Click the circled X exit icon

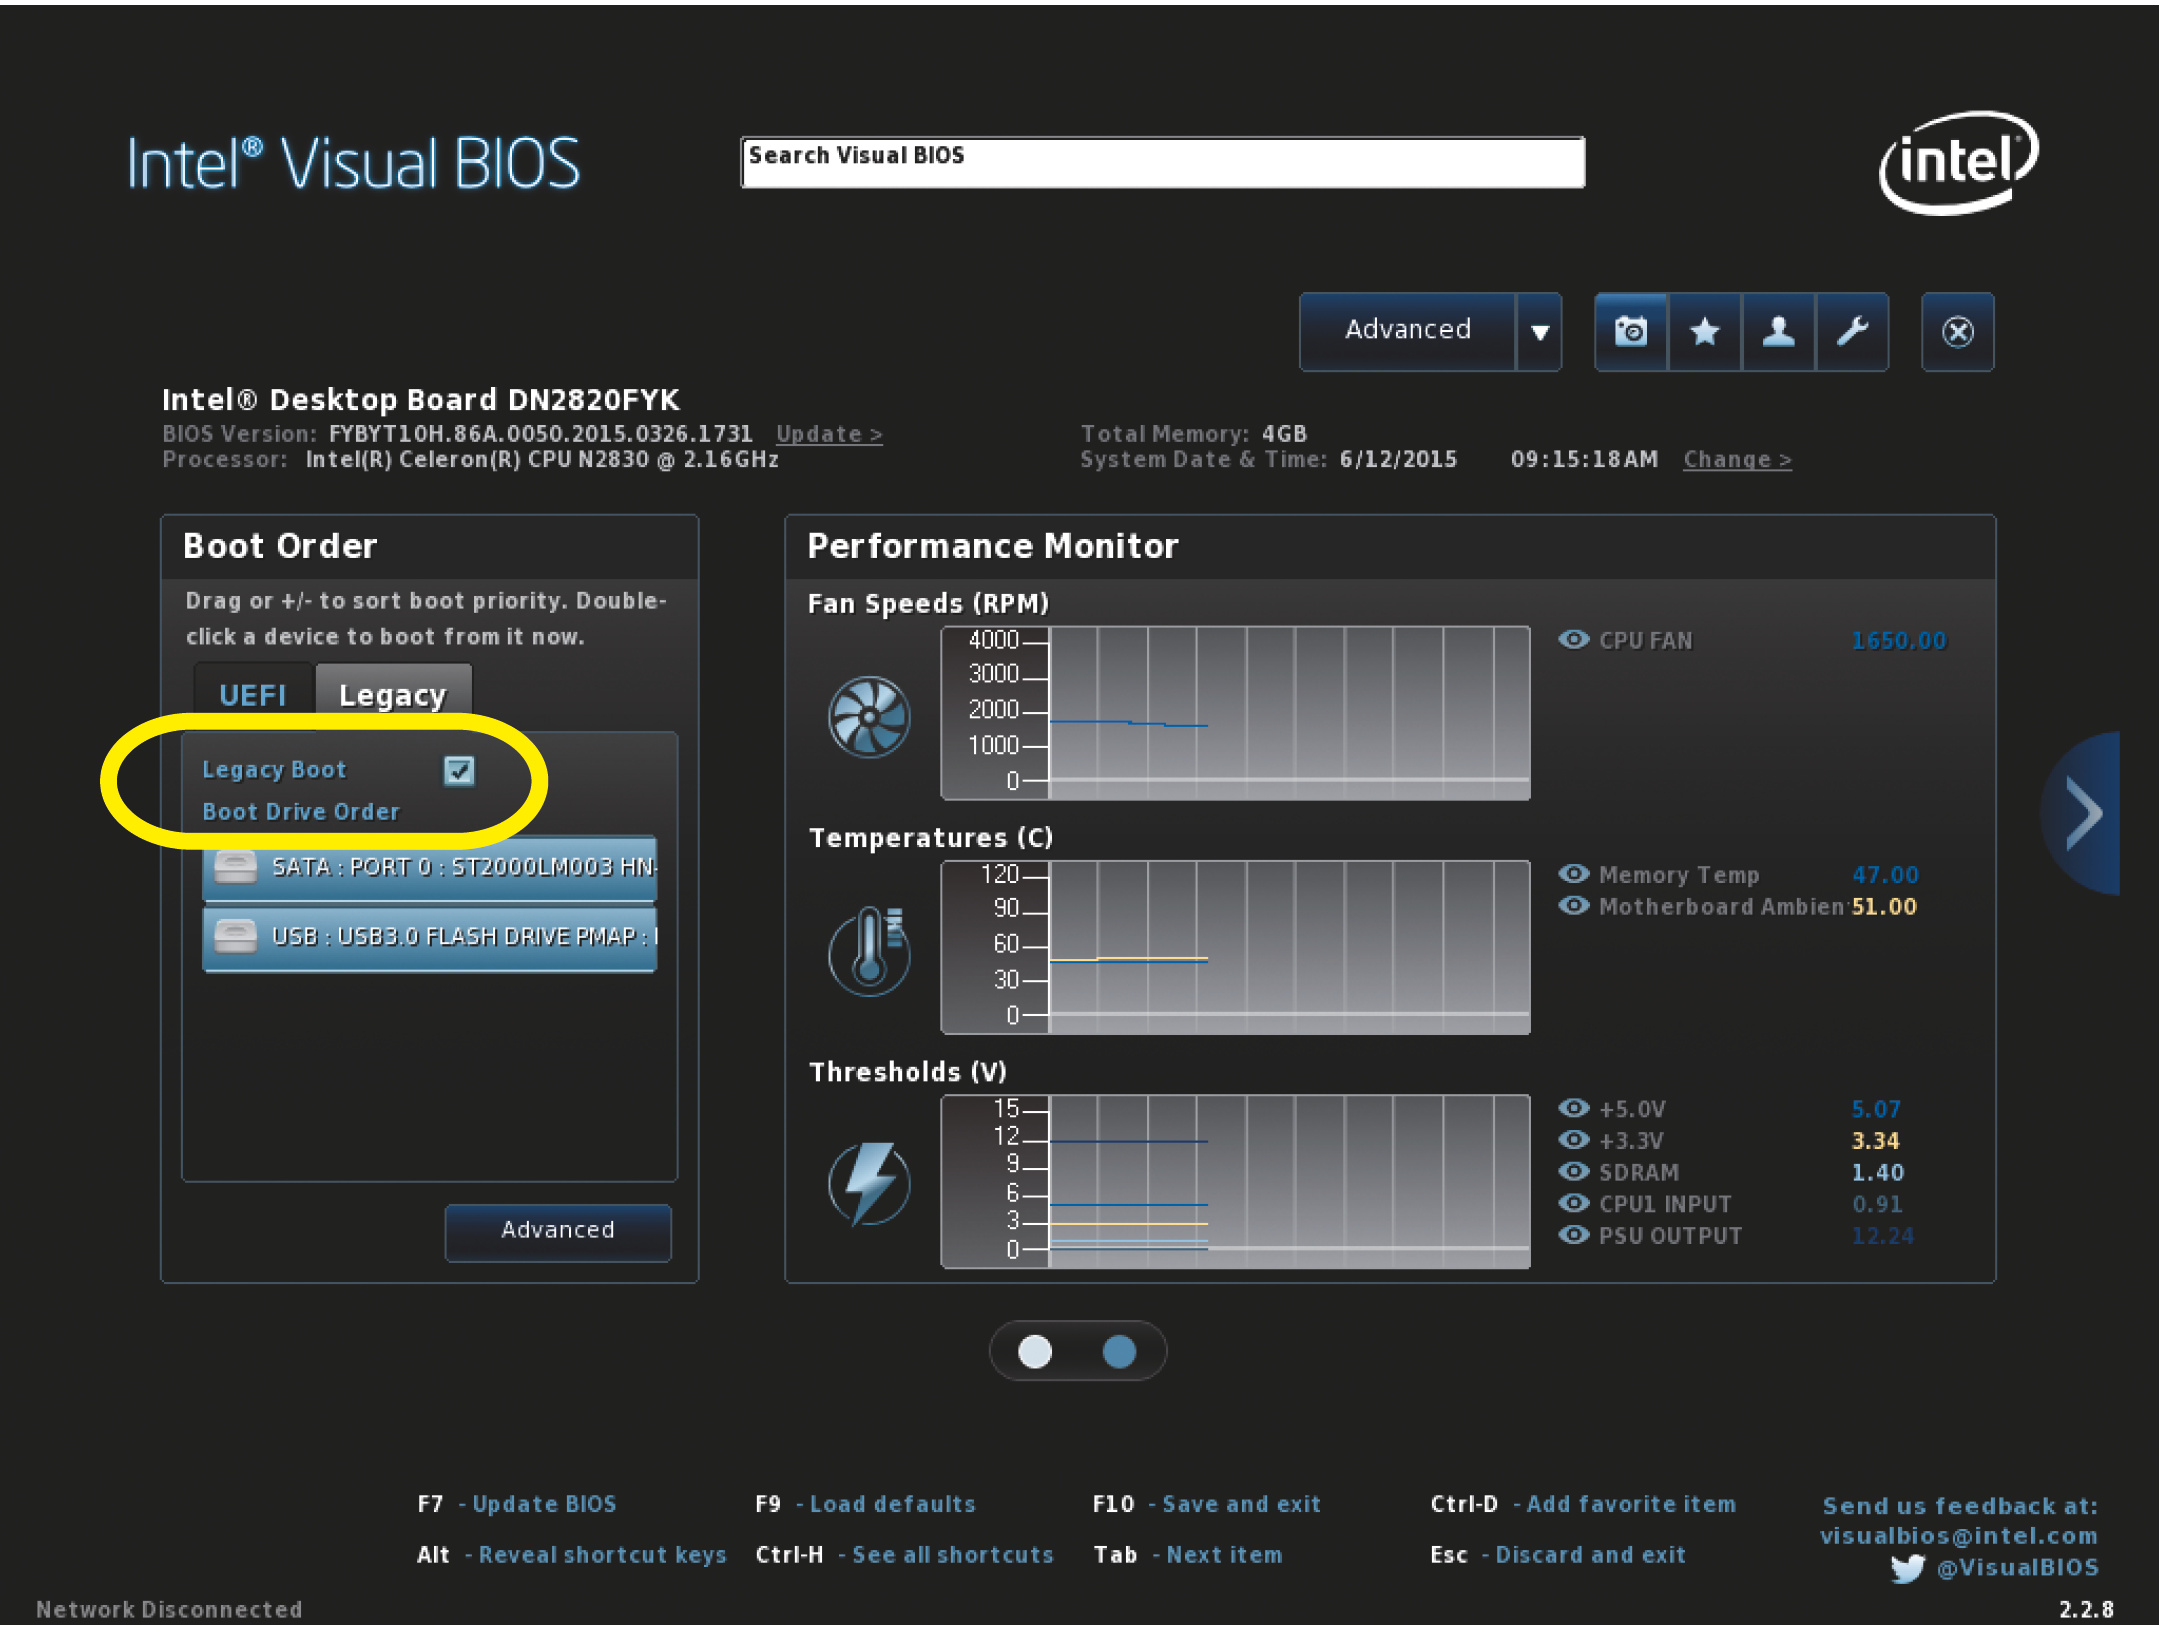(1957, 332)
